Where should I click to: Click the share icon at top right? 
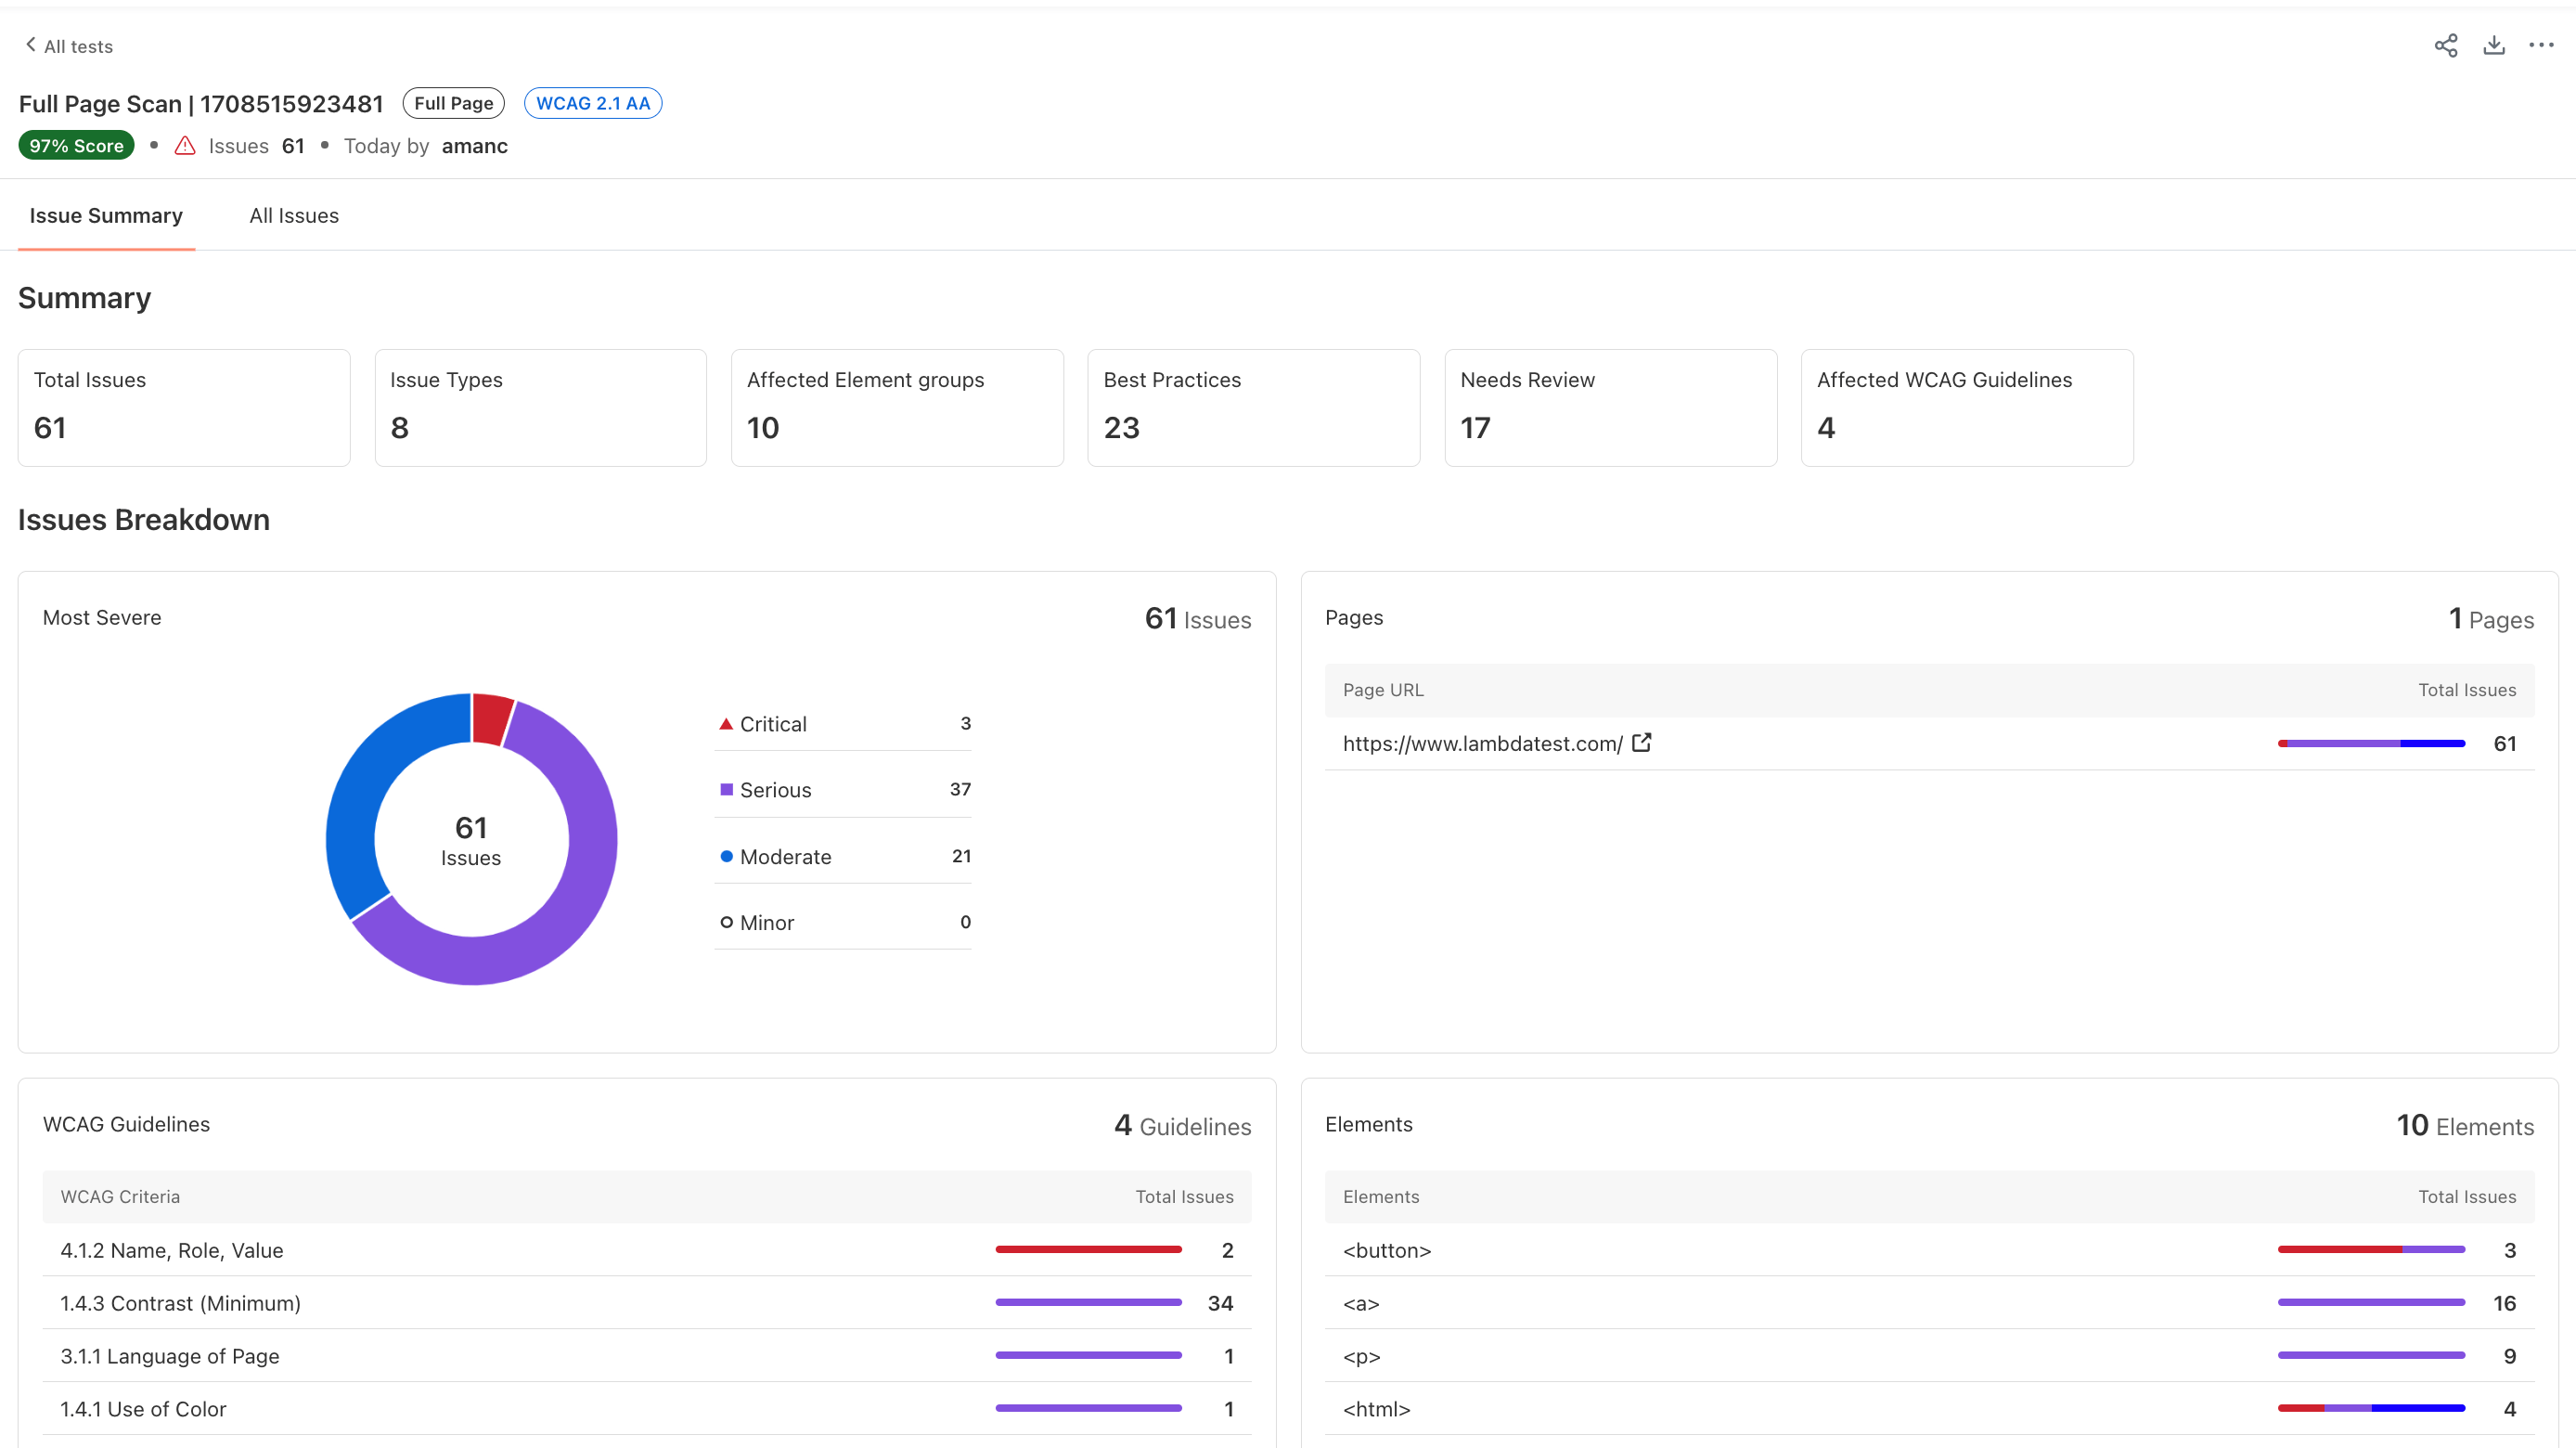tap(2445, 45)
